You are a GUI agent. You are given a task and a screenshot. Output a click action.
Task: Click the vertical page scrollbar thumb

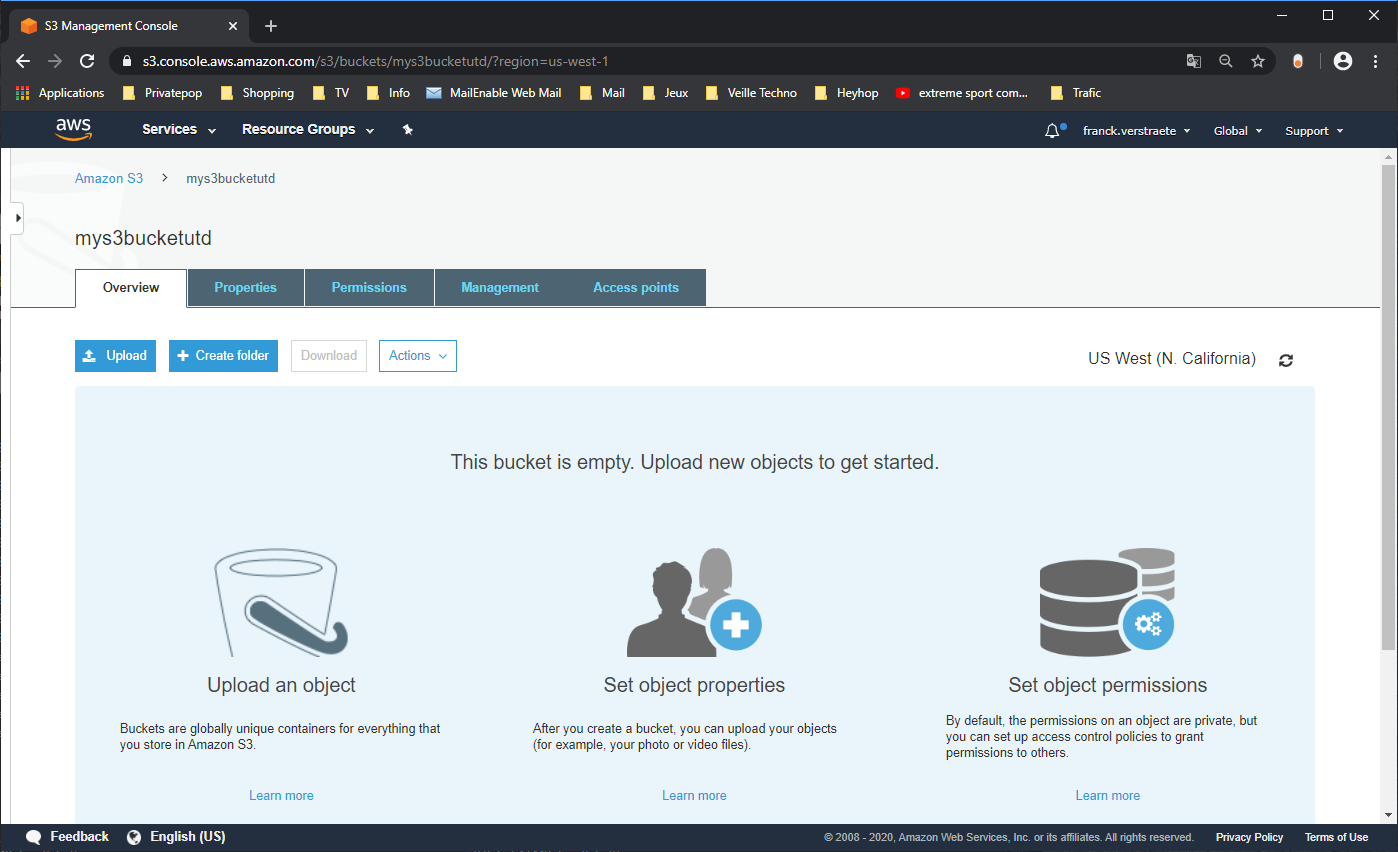[x=1389, y=407]
